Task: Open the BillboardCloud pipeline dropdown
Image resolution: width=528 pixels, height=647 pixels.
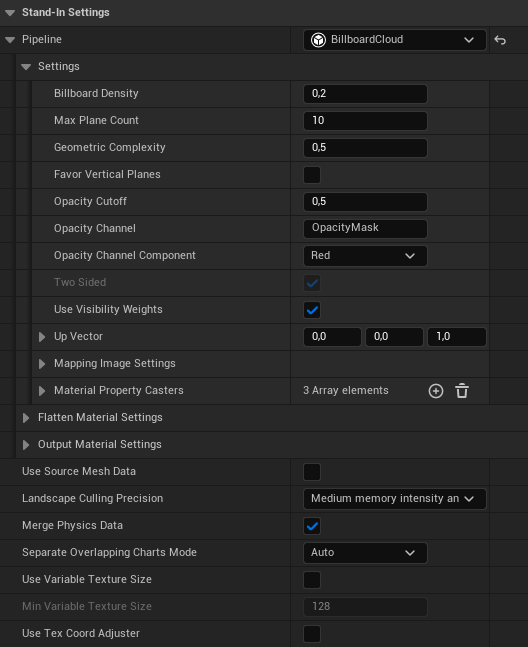Action: click(395, 40)
